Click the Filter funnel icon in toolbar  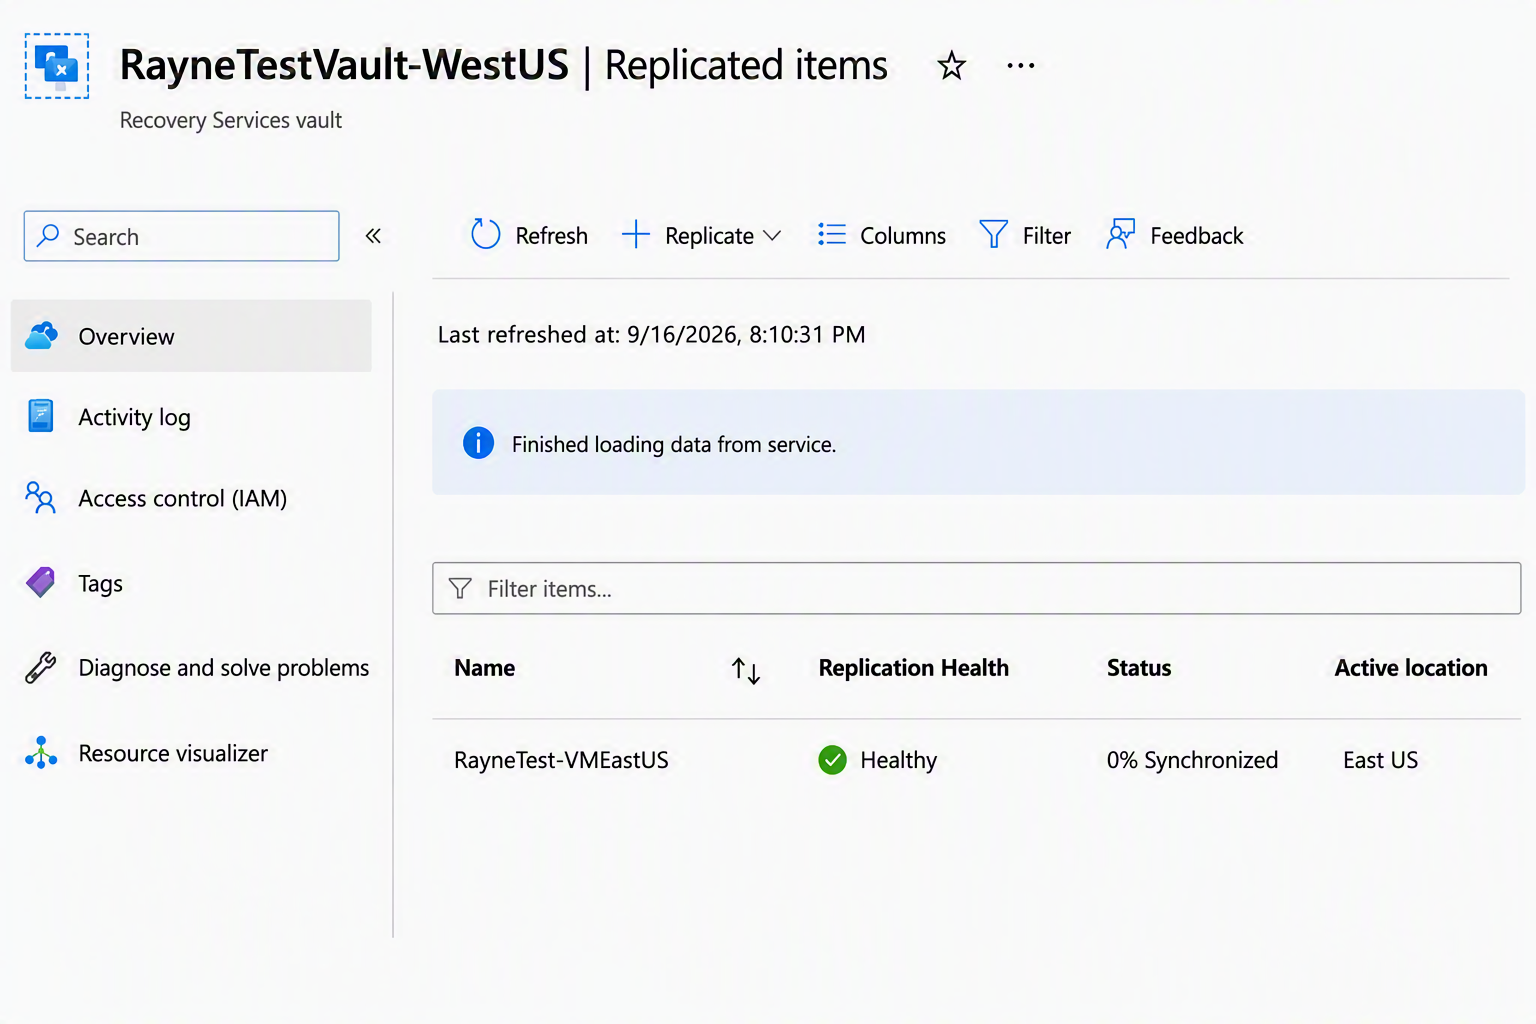click(x=993, y=234)
